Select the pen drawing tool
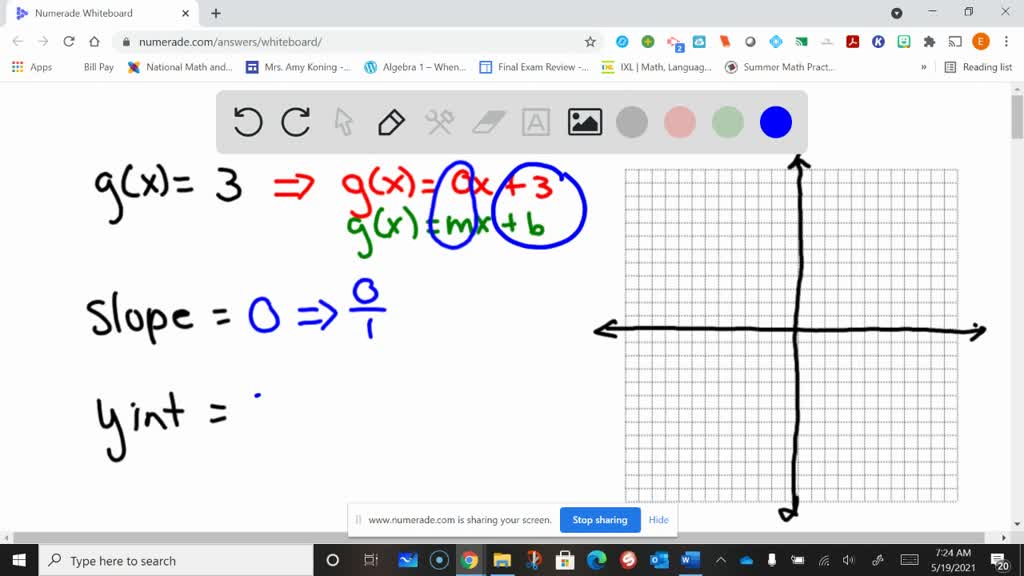Screen dimensions: 1024x576 tap(391, 122)
